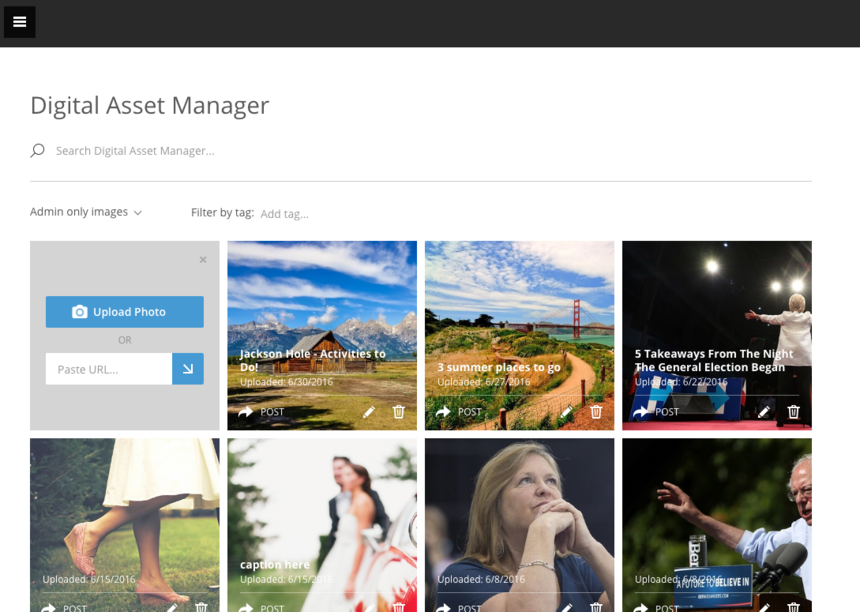Open the hamburger menu
This screenshot has height=612, width=860.
click(x=19, y=22)
